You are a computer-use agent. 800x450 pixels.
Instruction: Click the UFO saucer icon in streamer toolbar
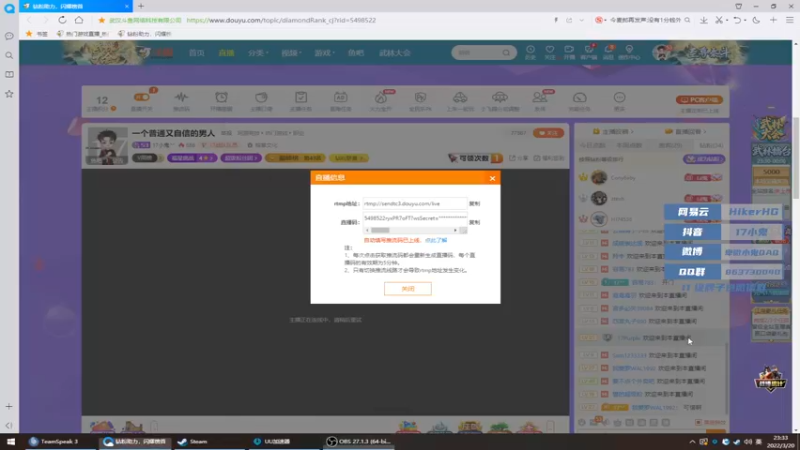point(499,97)
